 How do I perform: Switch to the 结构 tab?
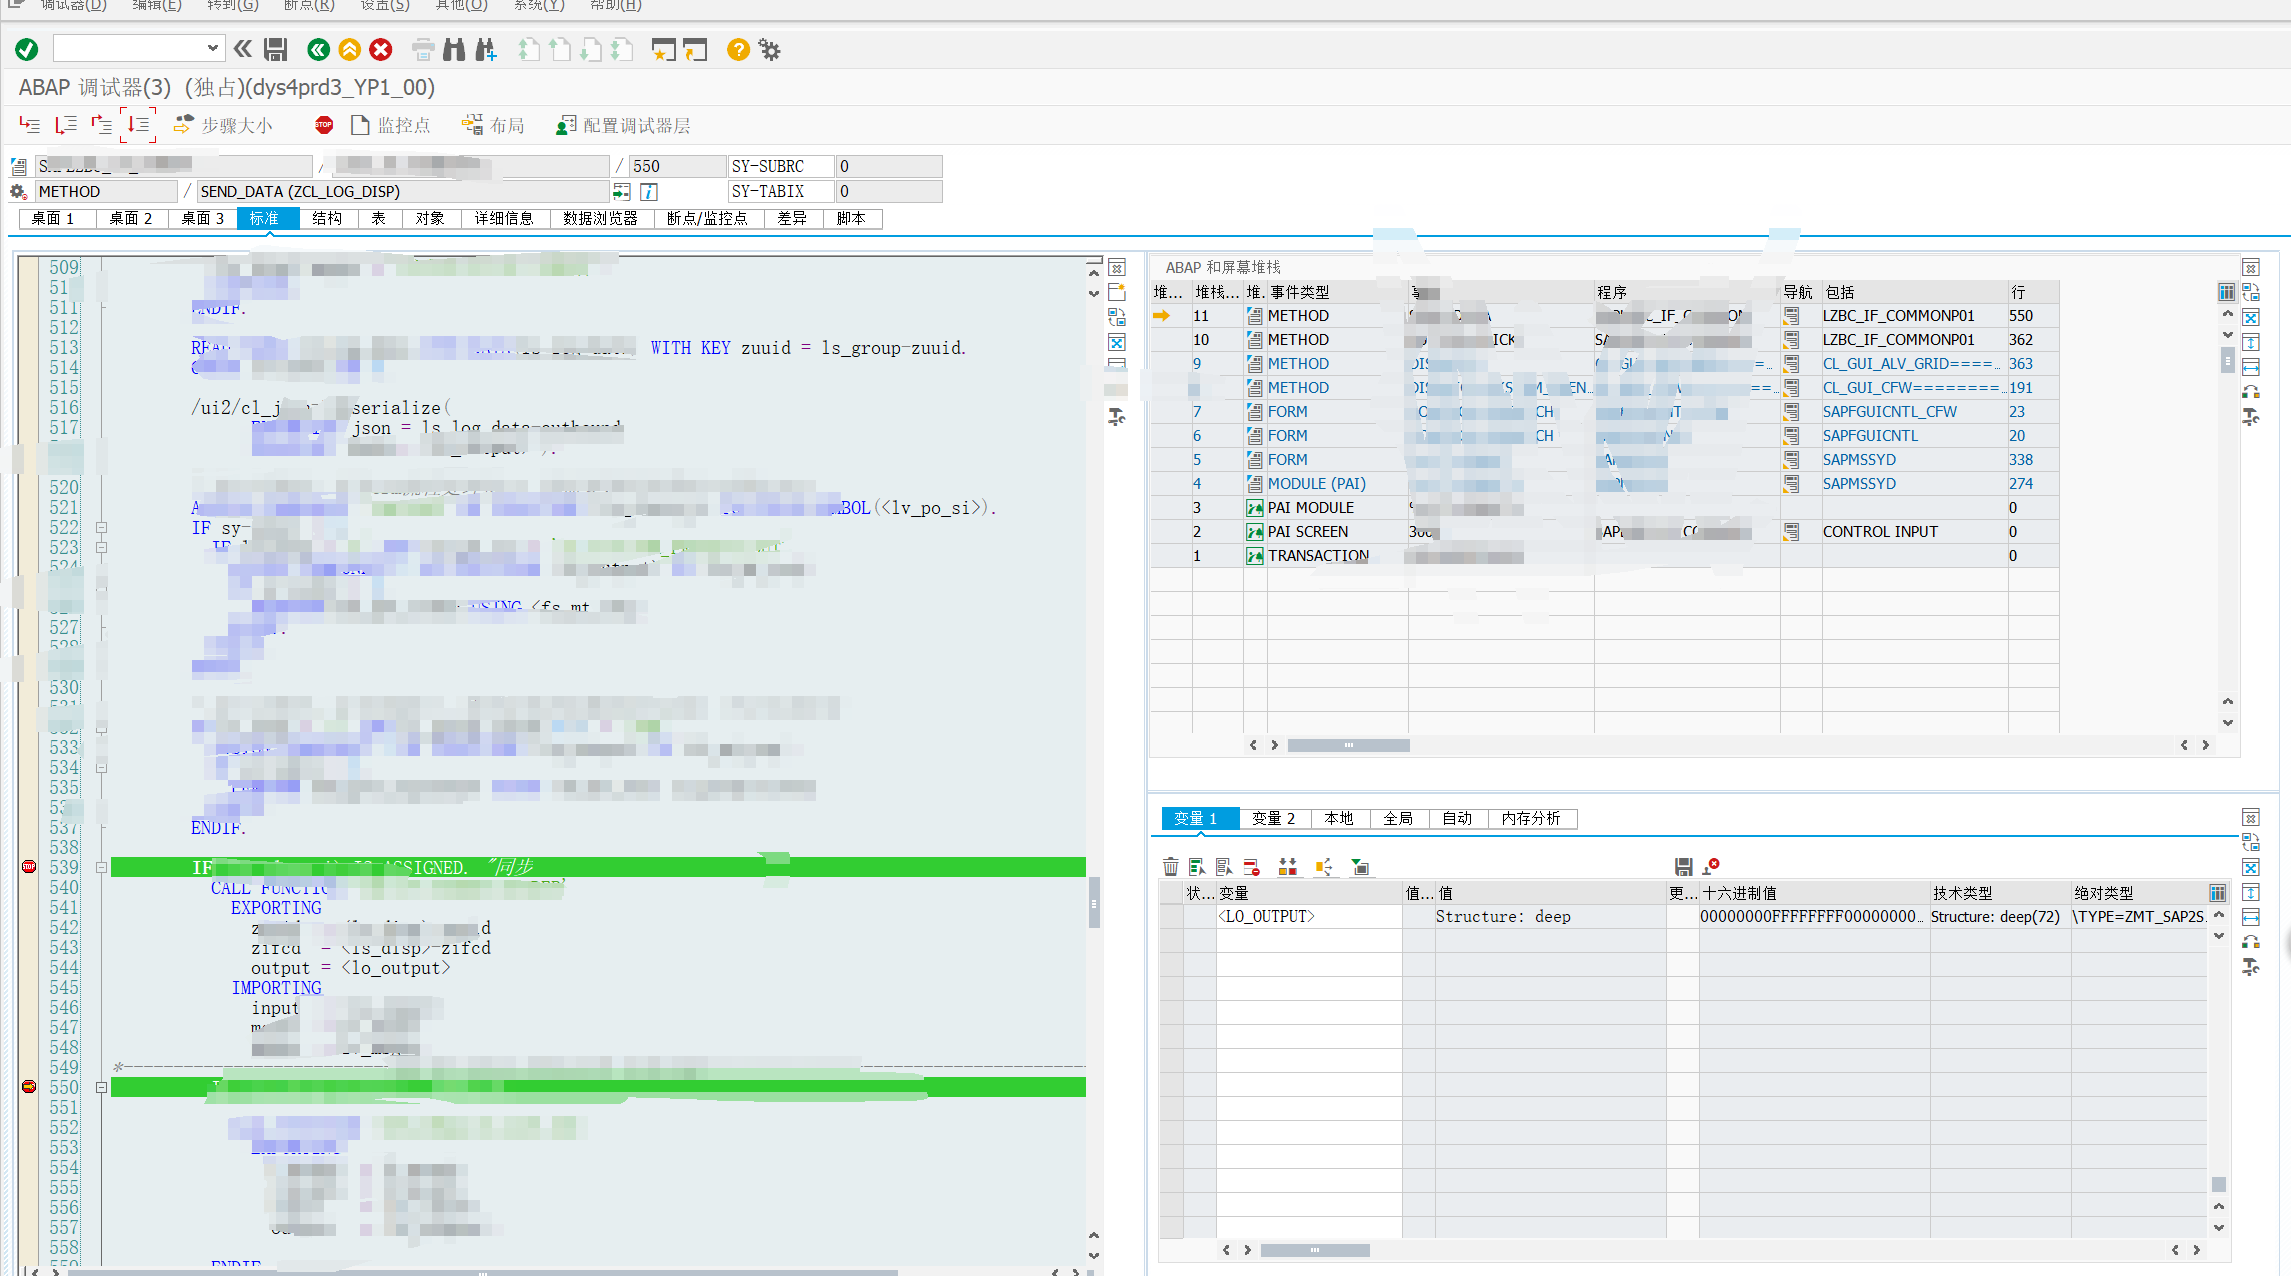[327, 218]
